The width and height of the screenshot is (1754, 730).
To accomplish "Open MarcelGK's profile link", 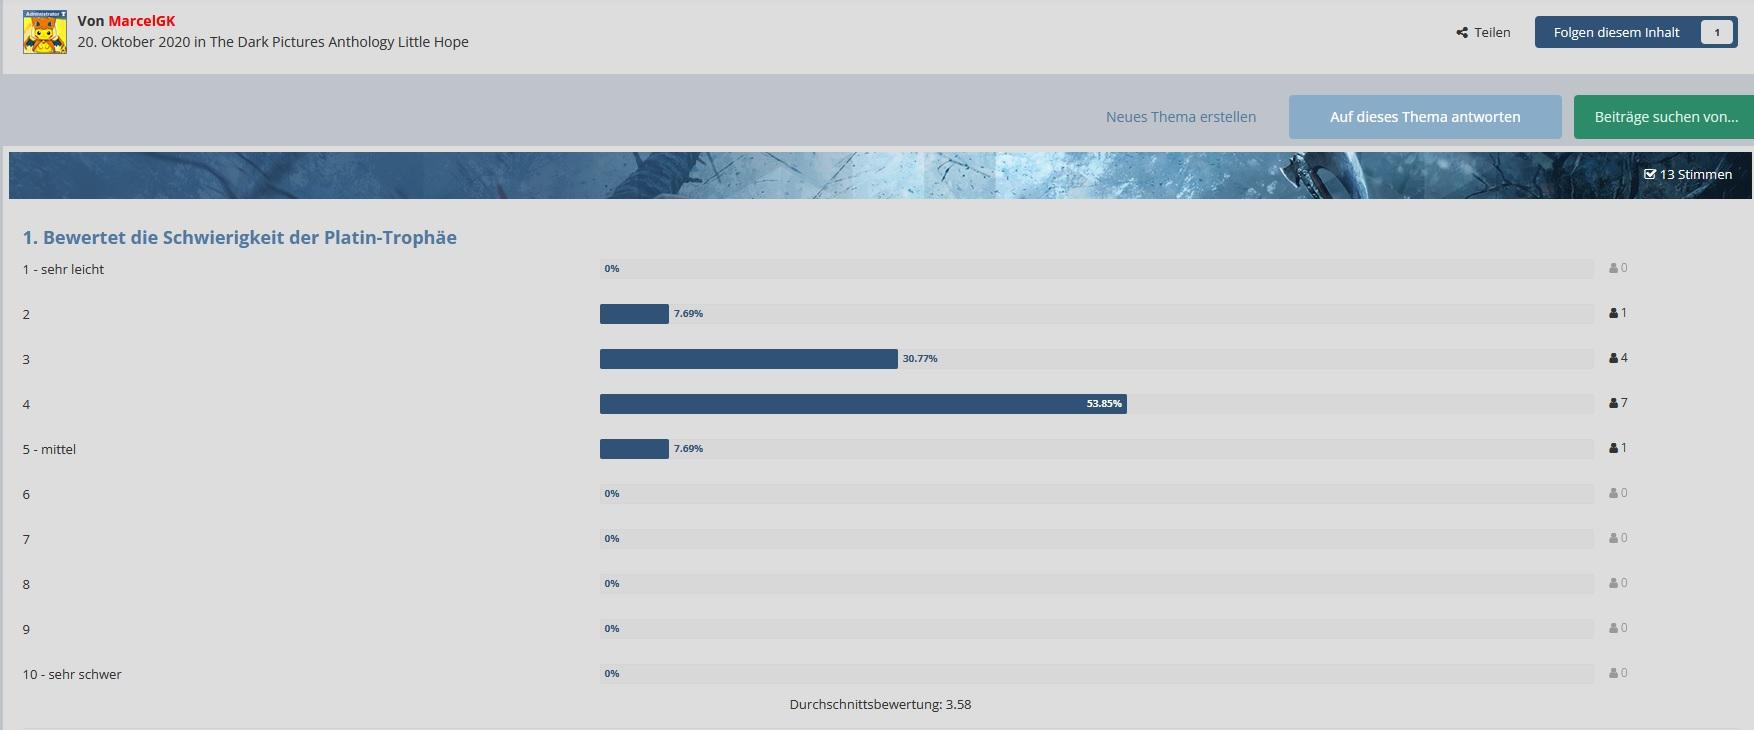I will pyautogui.click(x=141, y=21).
